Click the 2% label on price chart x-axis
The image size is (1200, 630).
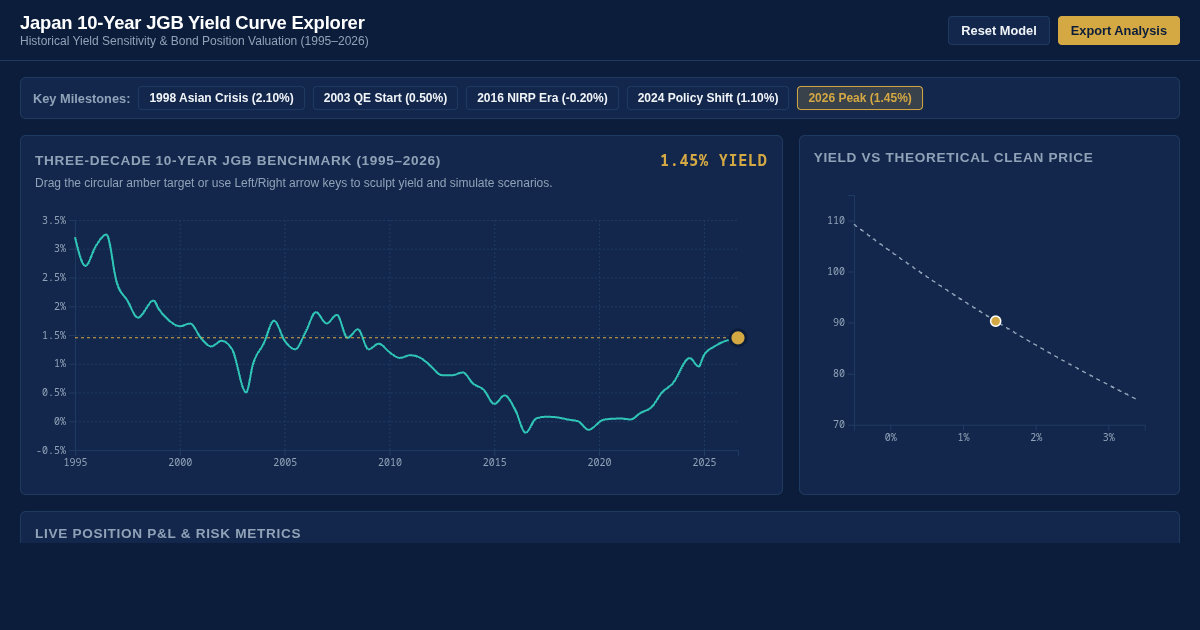(x=1036, y=437)
